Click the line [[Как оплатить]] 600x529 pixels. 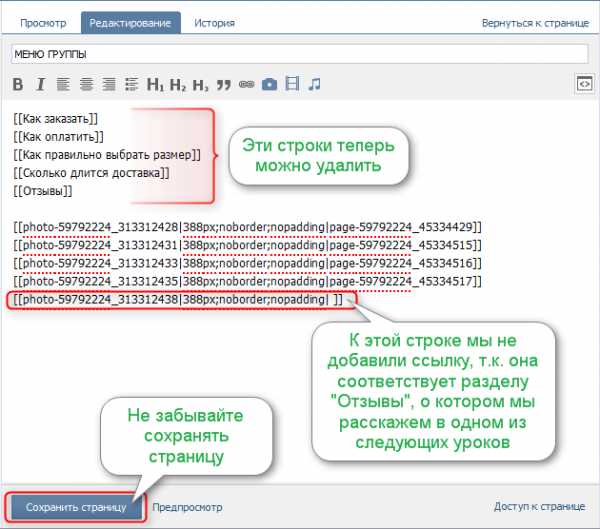coord(59,137)
